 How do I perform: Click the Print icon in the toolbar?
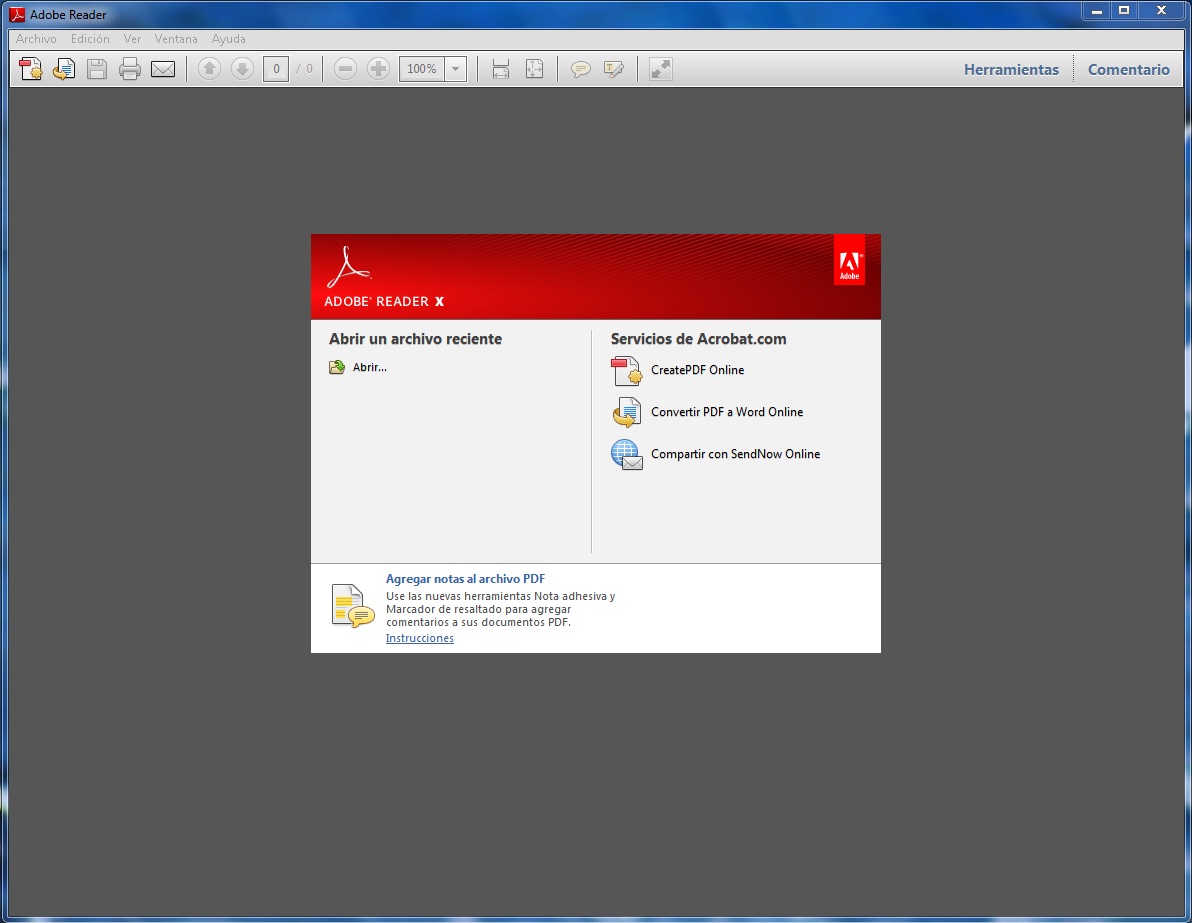pyautogui.click(x=130, y=69)
